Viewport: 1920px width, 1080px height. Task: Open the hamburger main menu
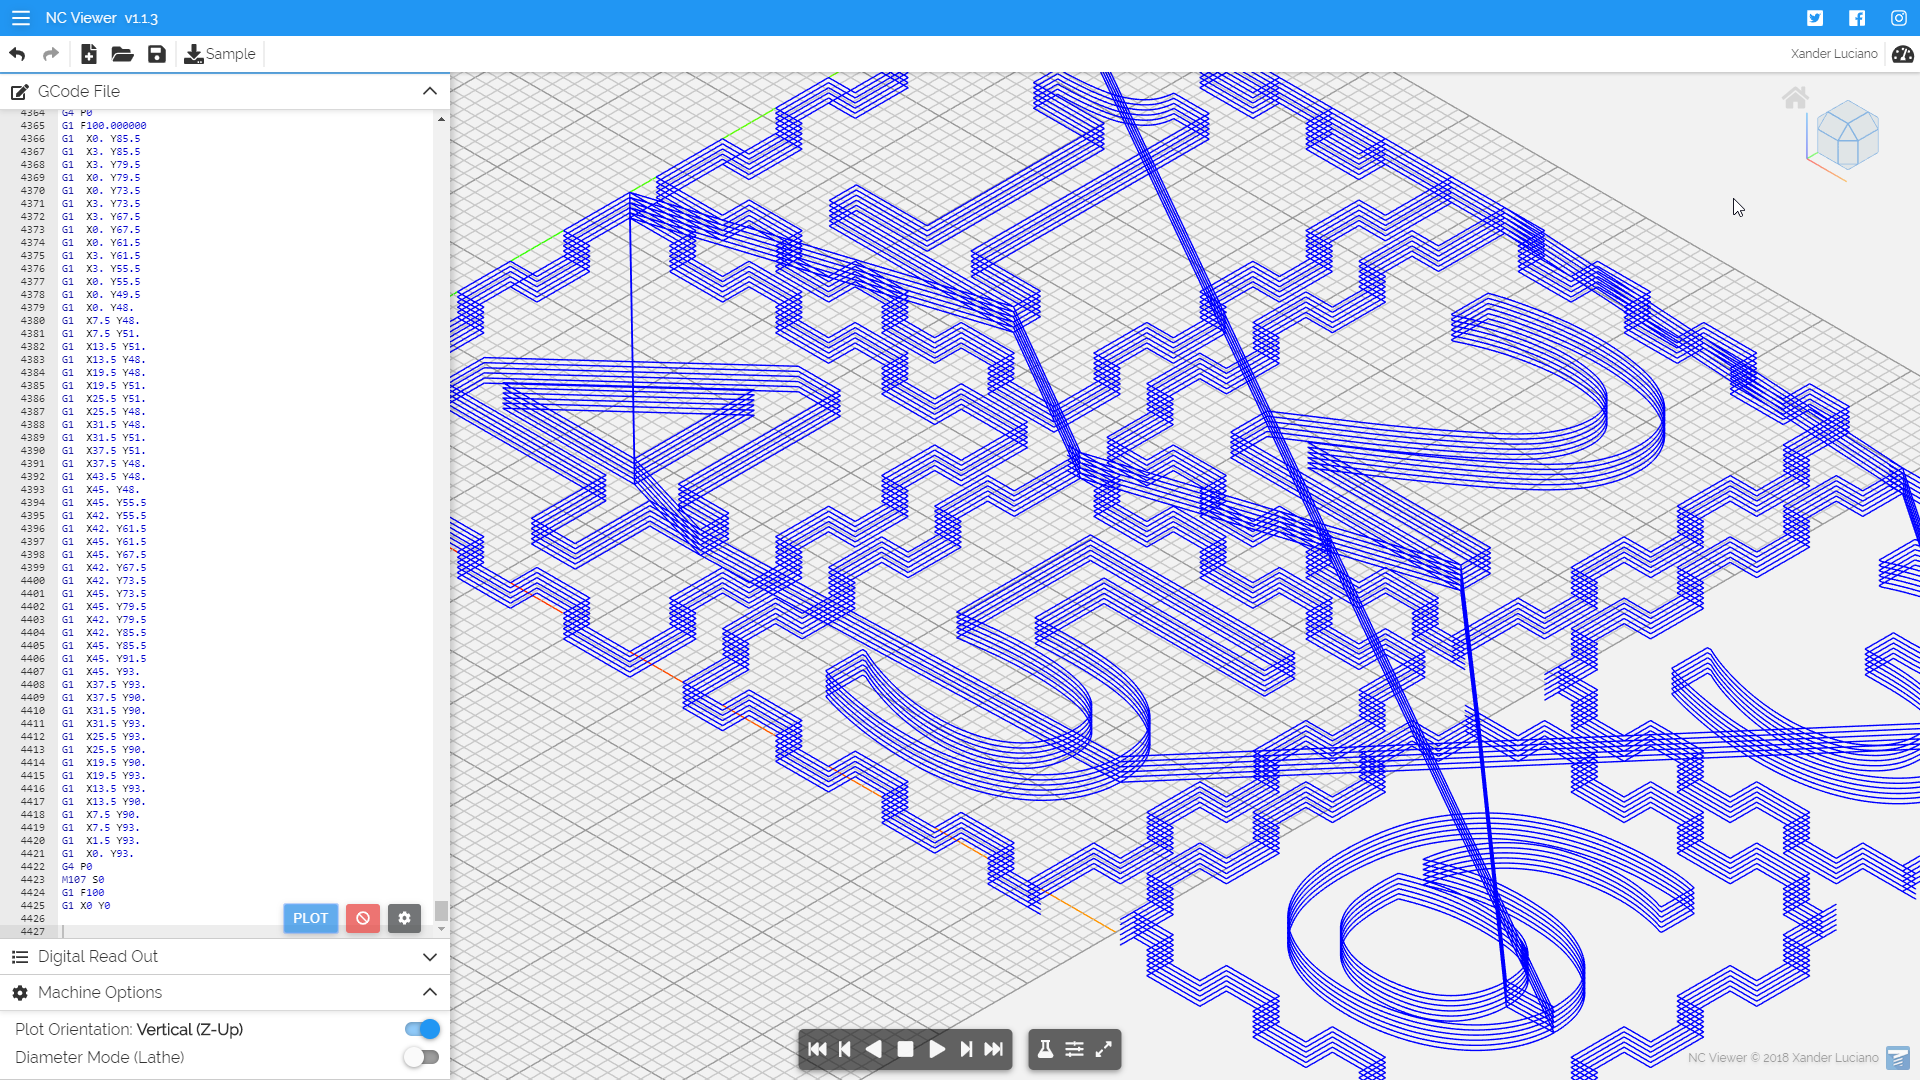(x=20, y=18)
